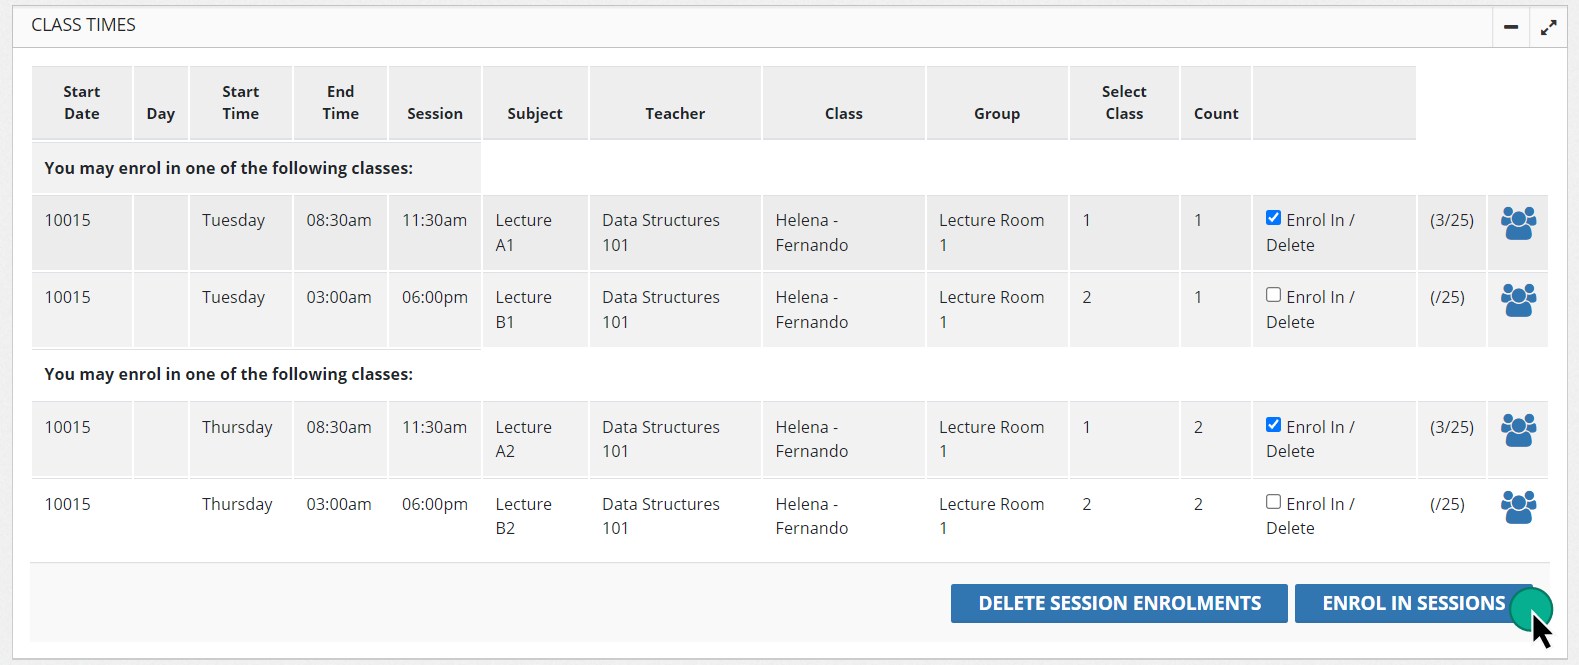Expand Class Times panel to fullscreen
The width and height of the screenshot is (1579, 665).
tap(1548, 27)
